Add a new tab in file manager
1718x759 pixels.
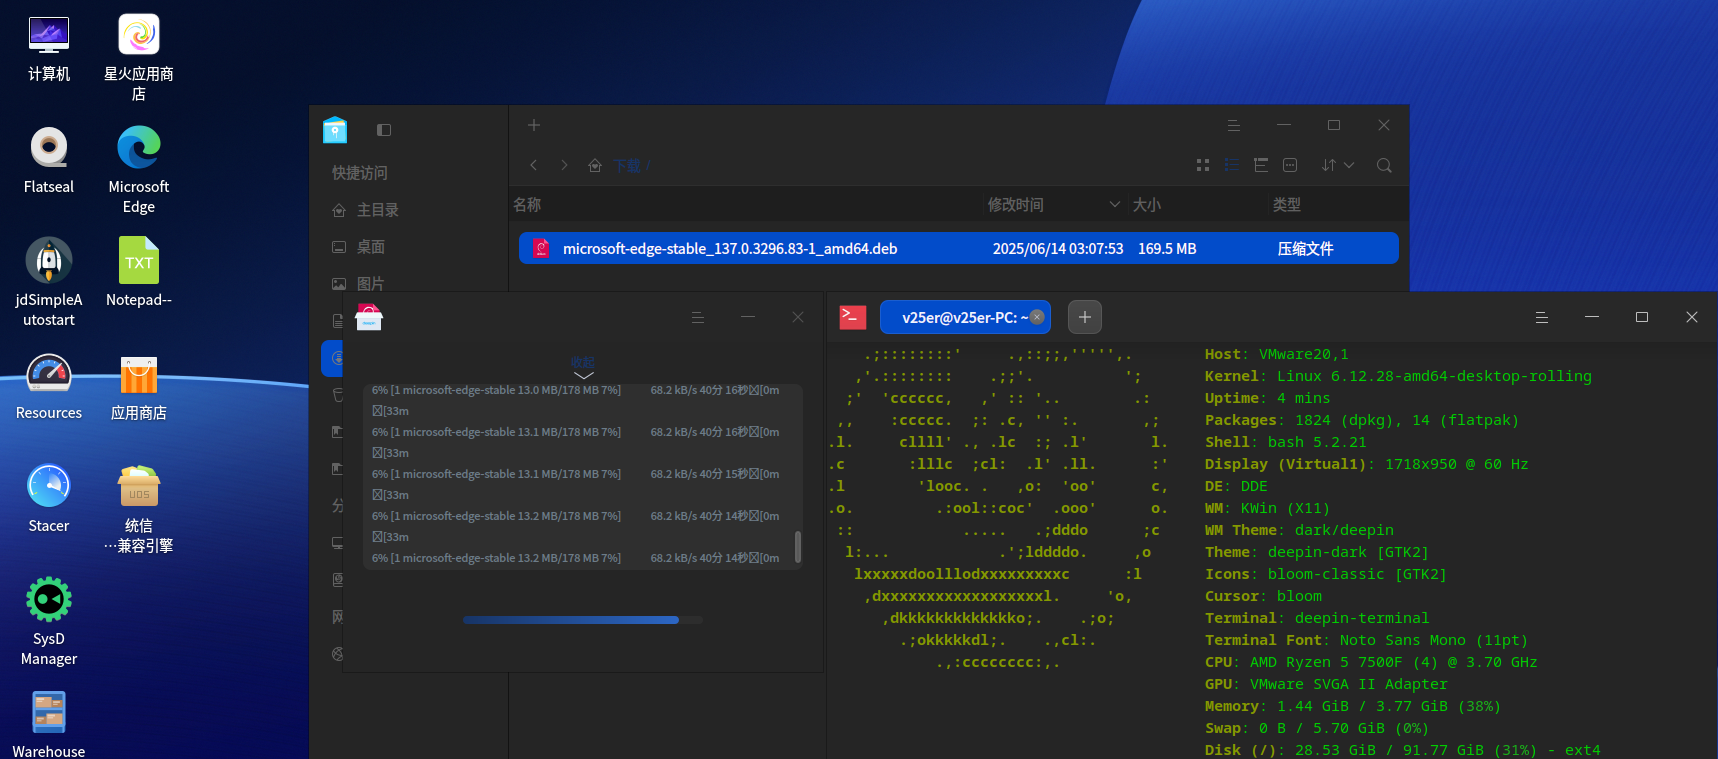click(x=534, y=125)
